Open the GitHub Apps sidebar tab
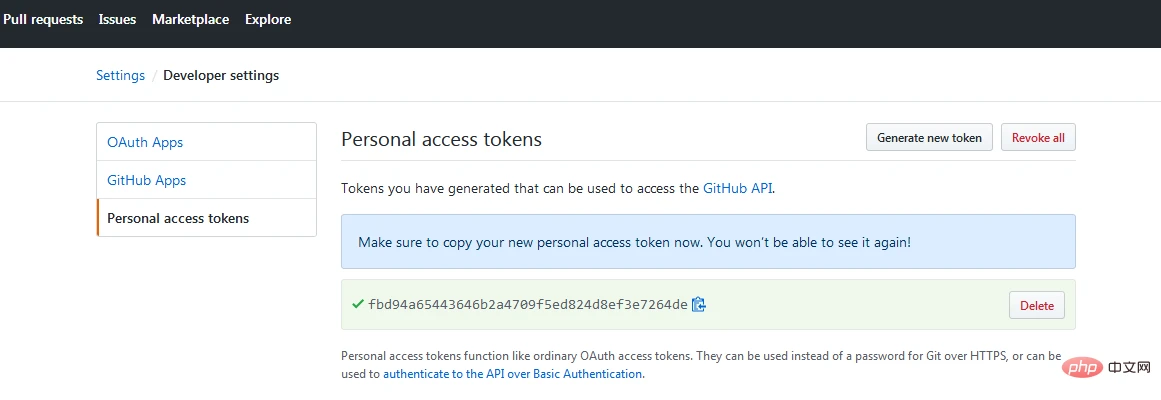The width and height of the screenshot is (1161, 400). point(147,180)
